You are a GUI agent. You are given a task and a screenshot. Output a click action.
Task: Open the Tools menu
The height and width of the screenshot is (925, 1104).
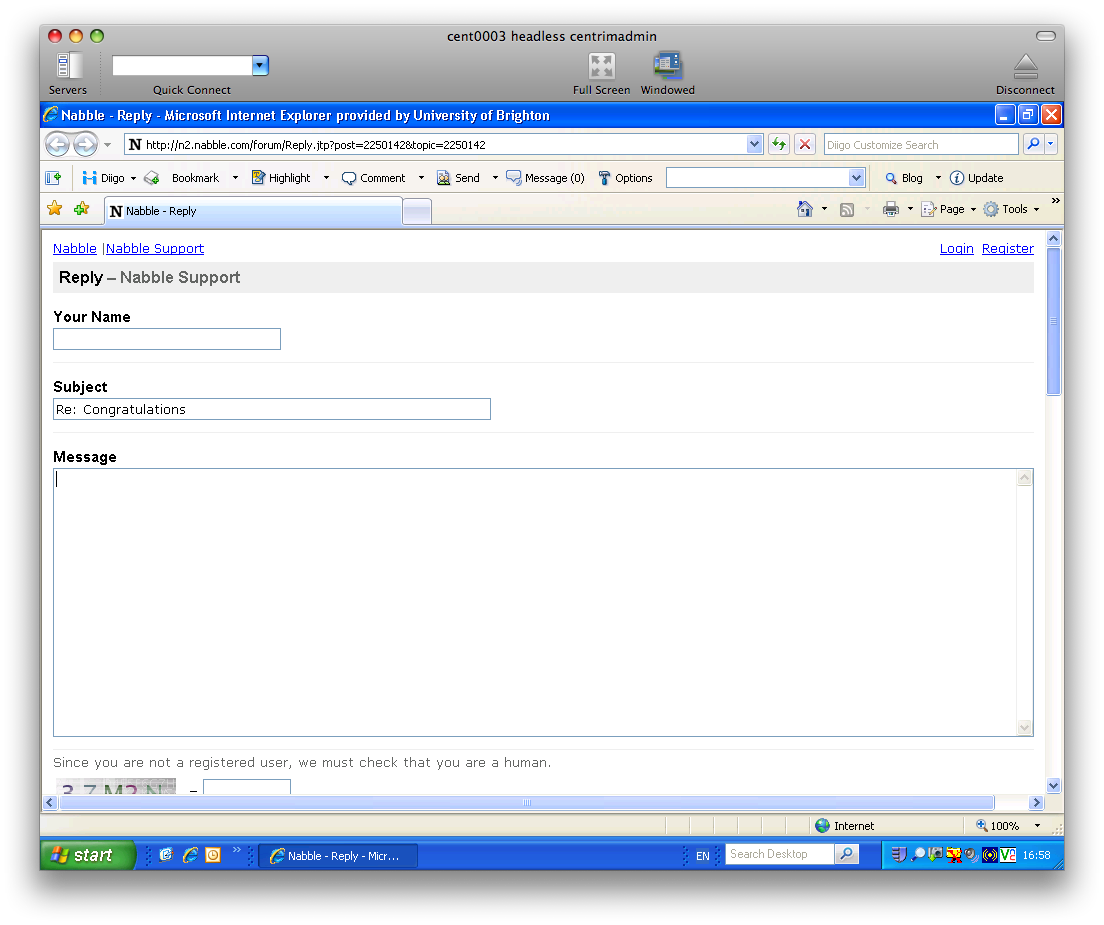[1012, 209]
